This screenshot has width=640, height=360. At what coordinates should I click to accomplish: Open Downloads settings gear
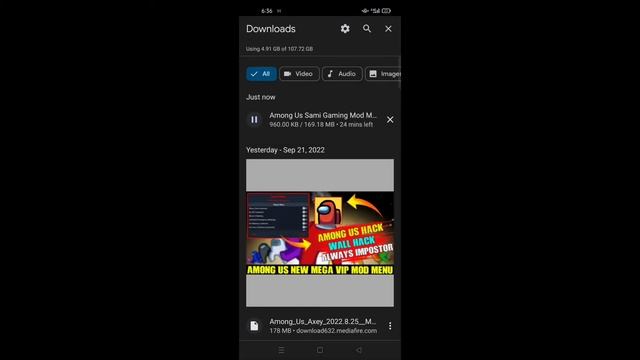tap(345, 29)
